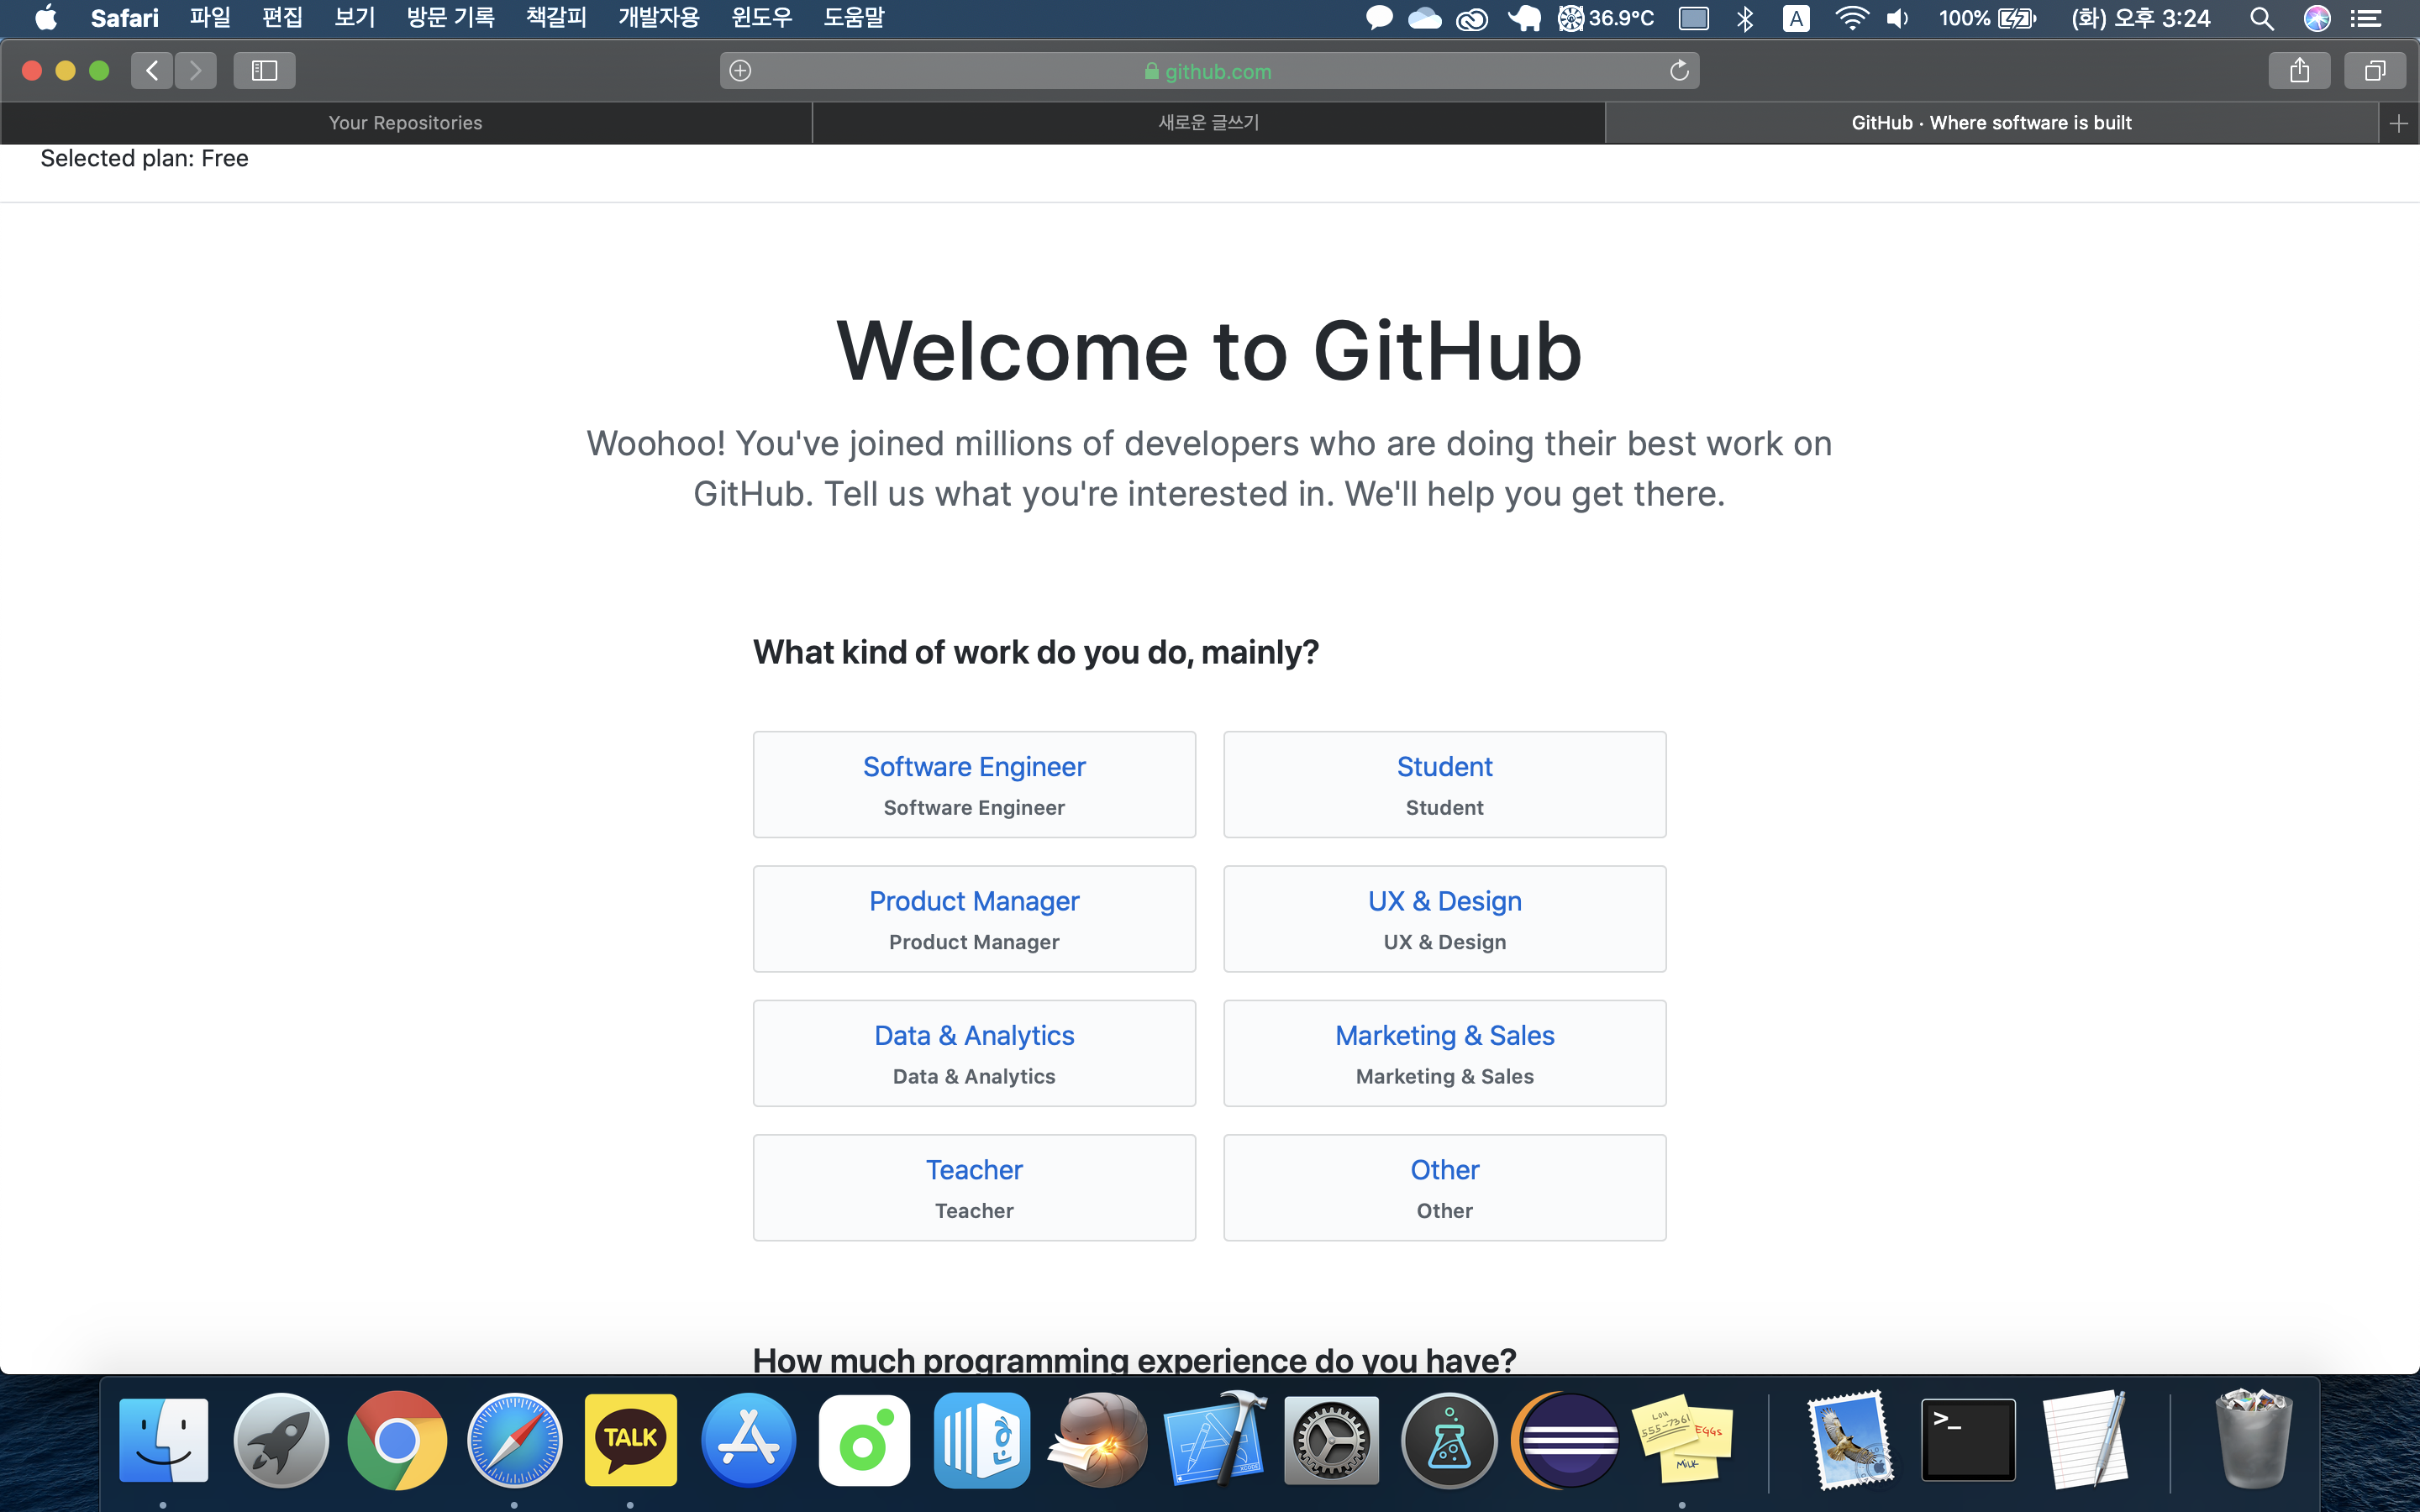Select the Software Engineer option
The height and width of the screenshot is (1512, 2420).
click(974, 784)
